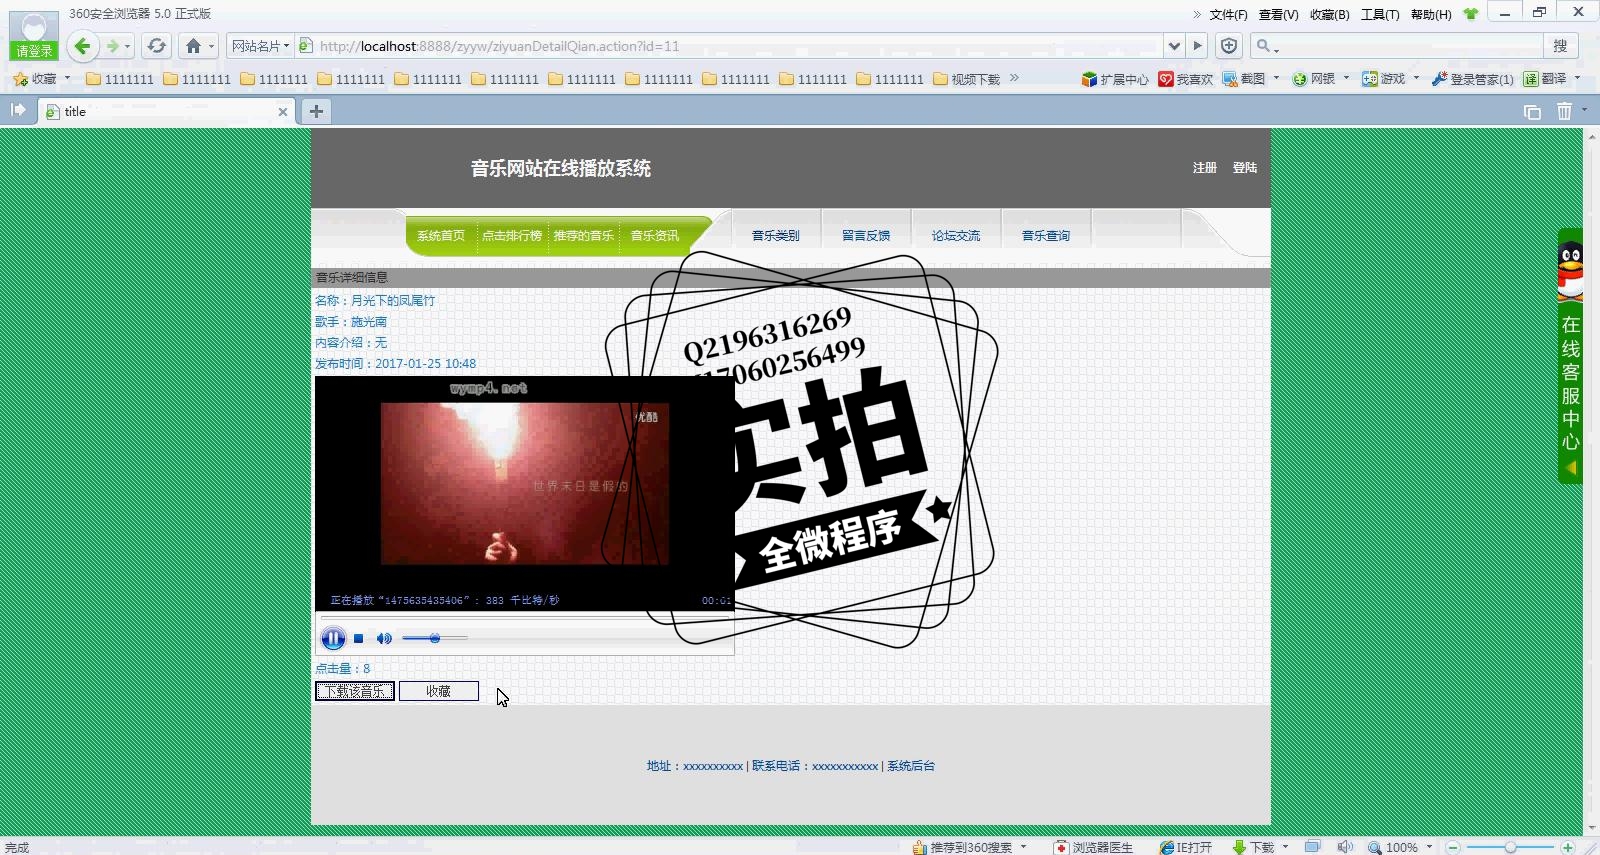
Task: Open the 视频下载 bookmark folder
Action: click(x=967, y=79)
